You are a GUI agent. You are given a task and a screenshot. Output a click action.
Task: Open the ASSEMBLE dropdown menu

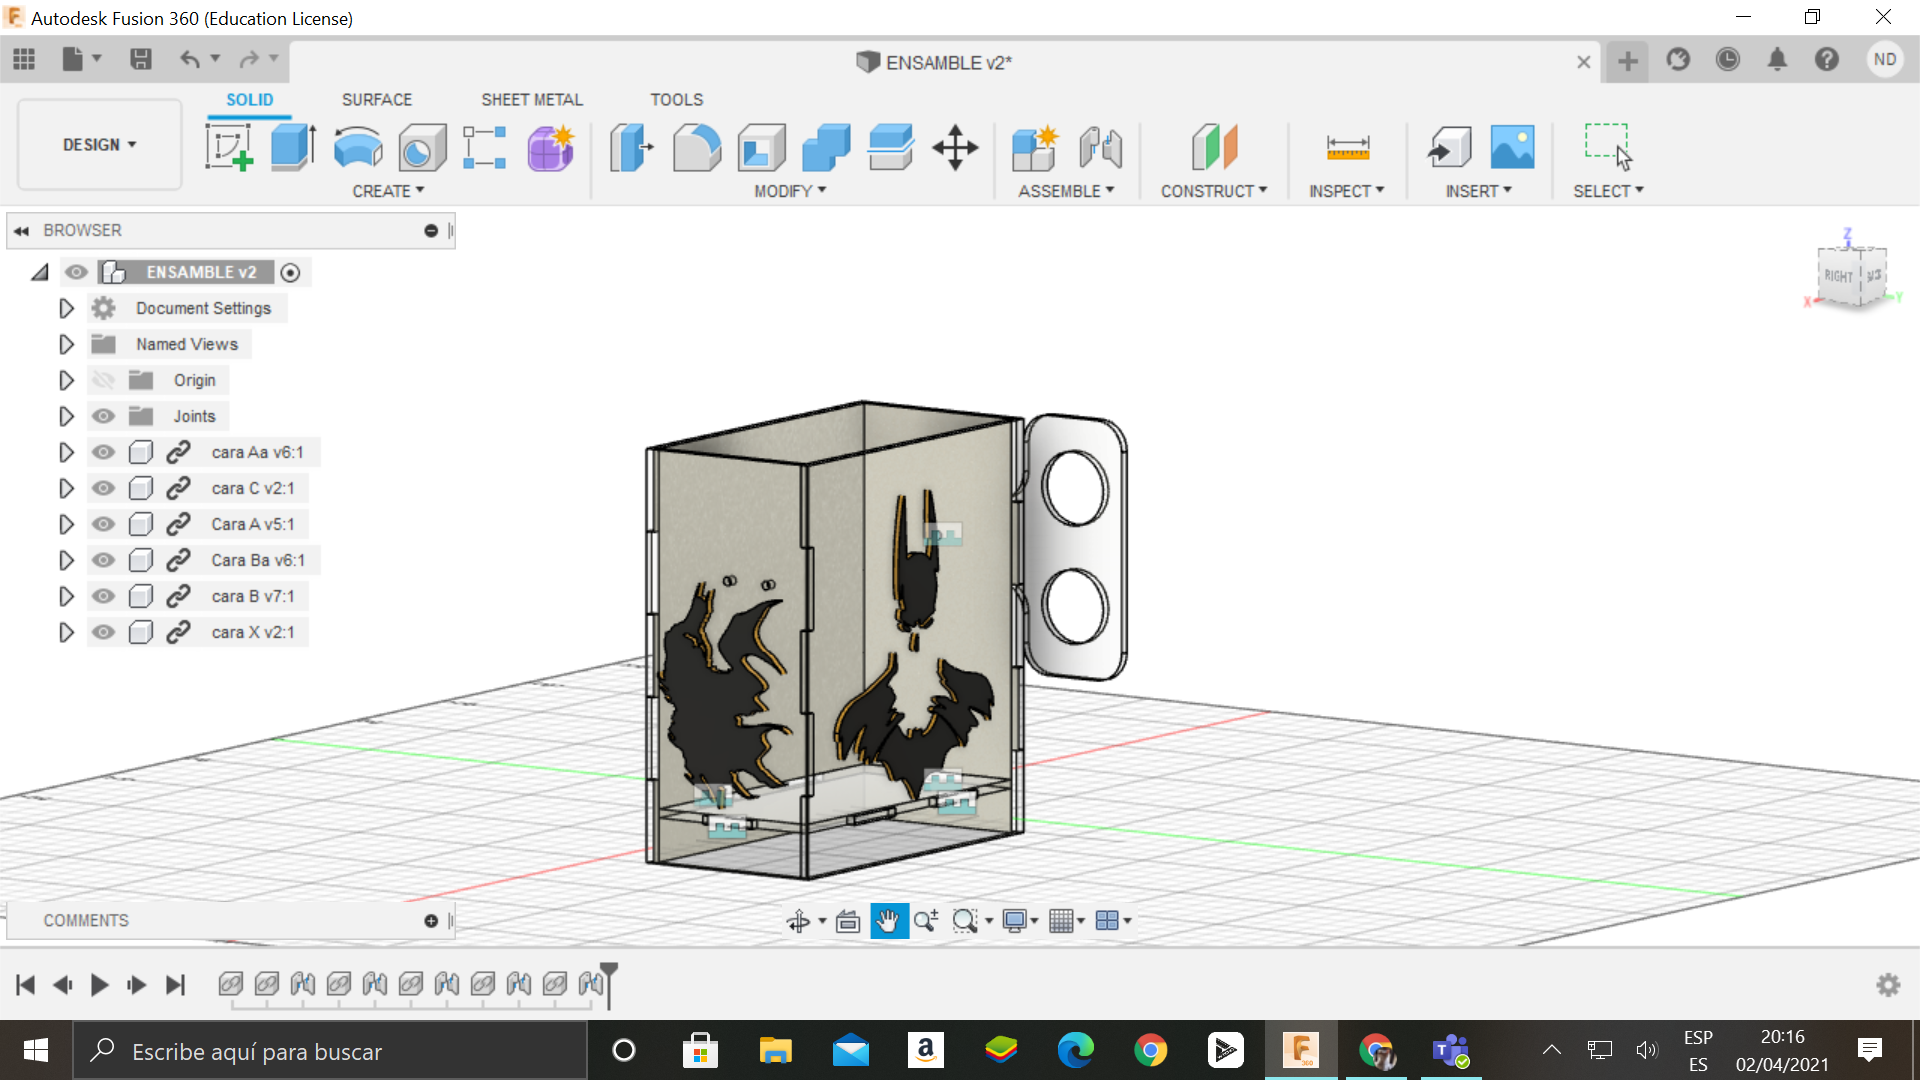[1066, 191]
